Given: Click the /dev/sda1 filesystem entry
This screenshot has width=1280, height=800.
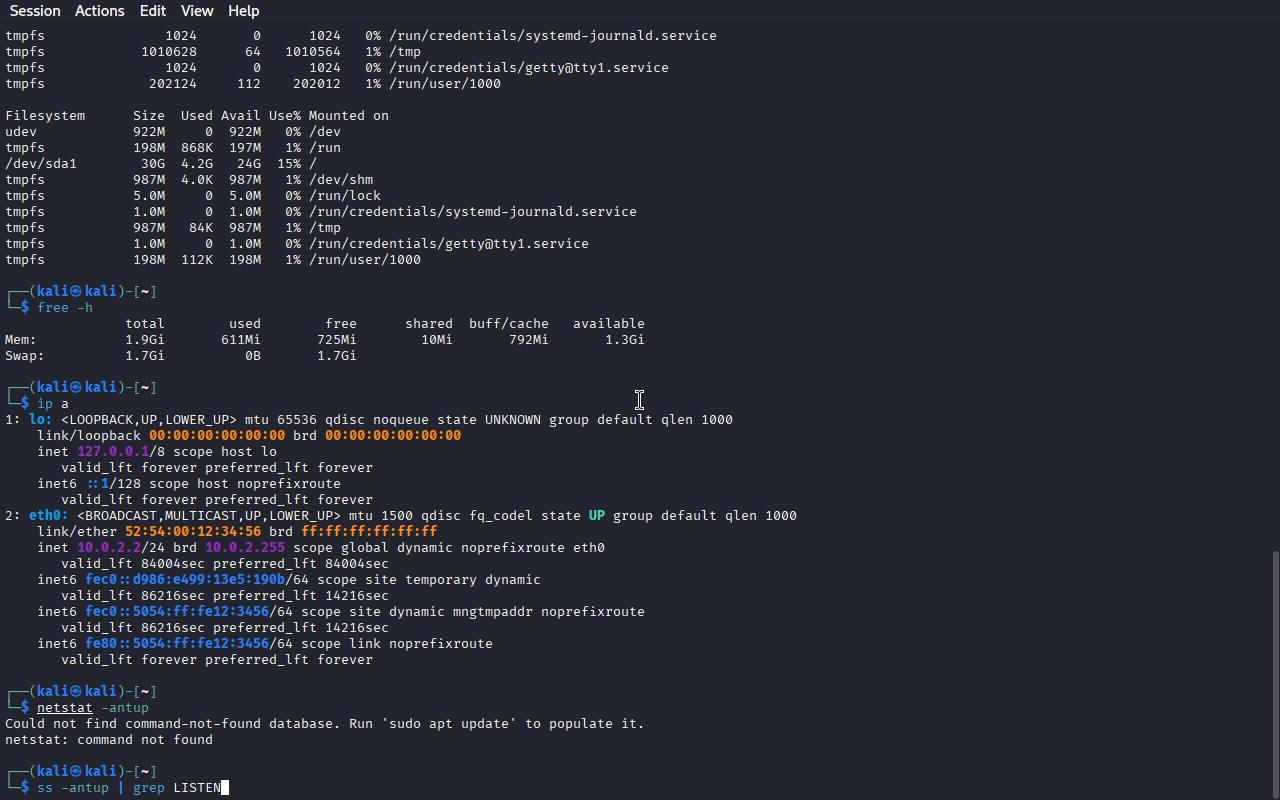Looking at the screenshot, I should click(x=41, y=164).
